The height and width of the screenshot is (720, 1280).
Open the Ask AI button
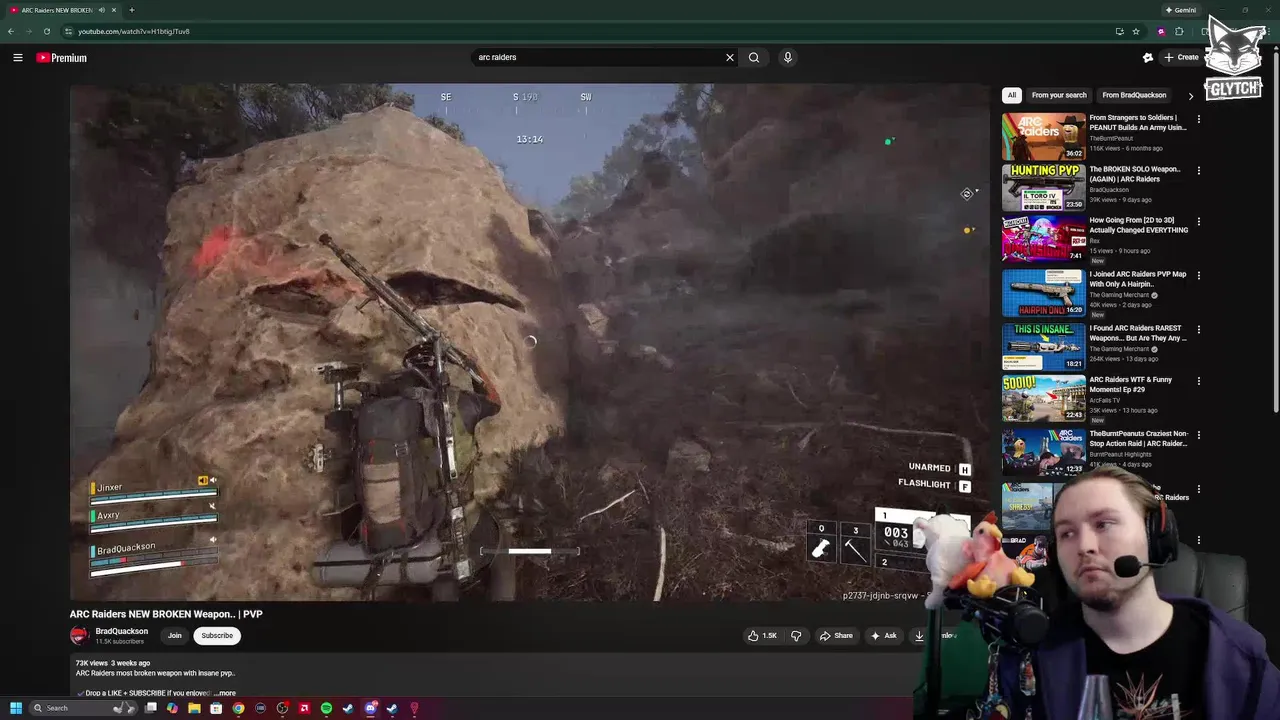884,635
